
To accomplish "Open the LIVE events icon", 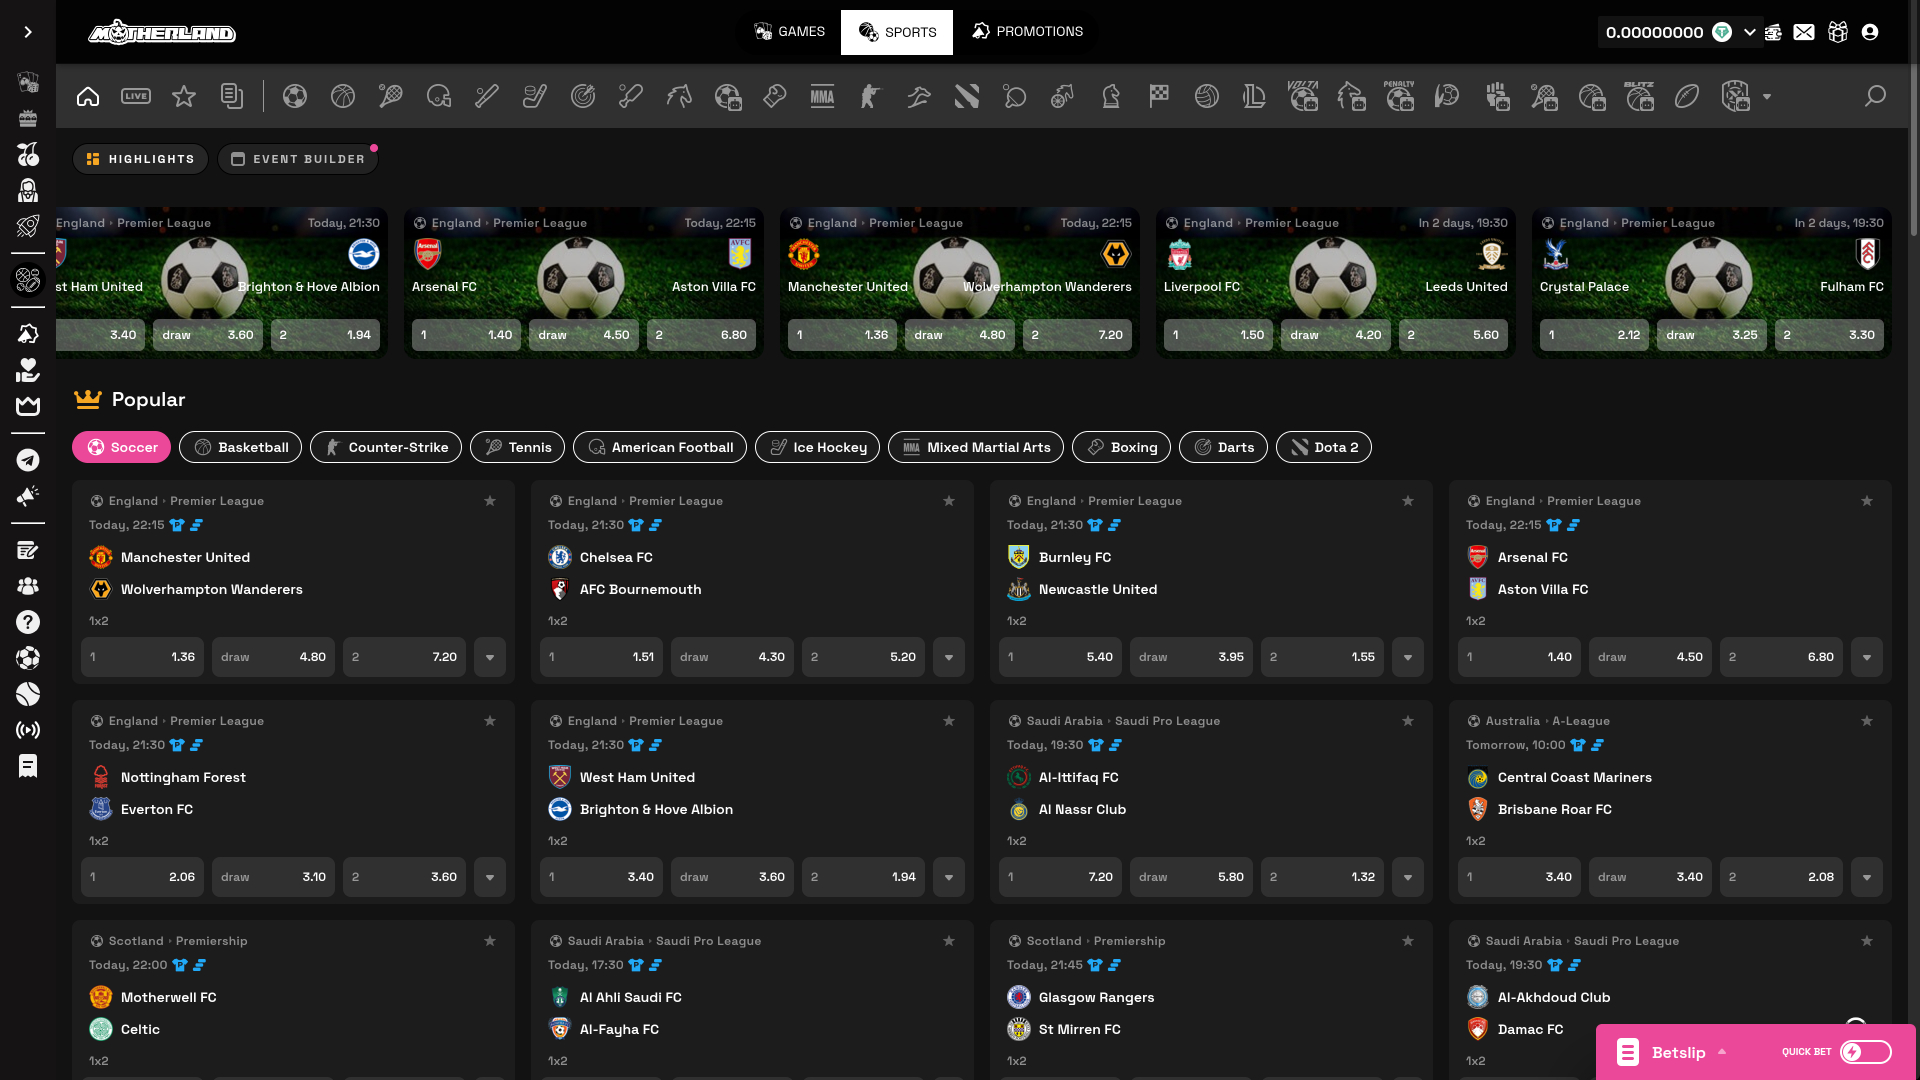I will [x=136, y=96].
